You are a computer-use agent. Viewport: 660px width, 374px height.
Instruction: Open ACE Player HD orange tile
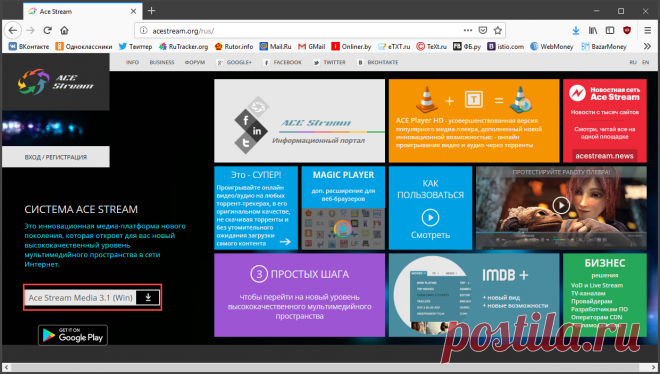click(474, 121)
